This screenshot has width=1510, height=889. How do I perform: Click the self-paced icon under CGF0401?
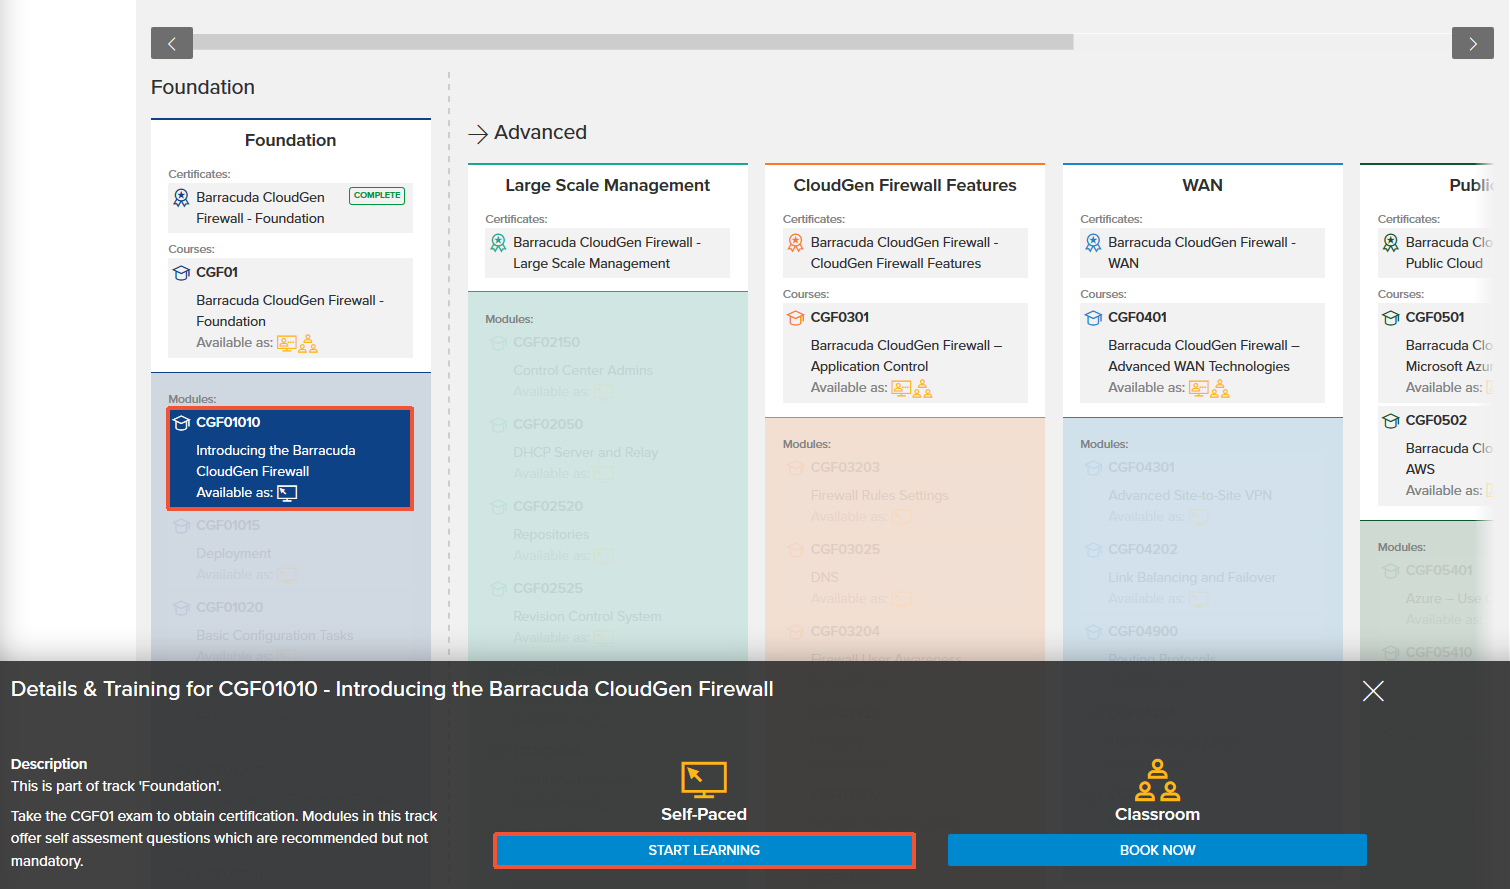pos(1198,388)
